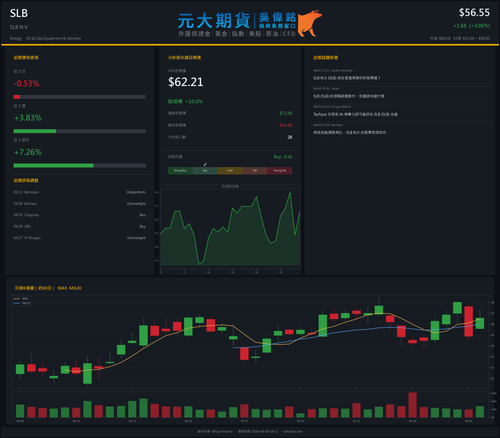Click the Buy rating segment

click(x=205, y=171)
